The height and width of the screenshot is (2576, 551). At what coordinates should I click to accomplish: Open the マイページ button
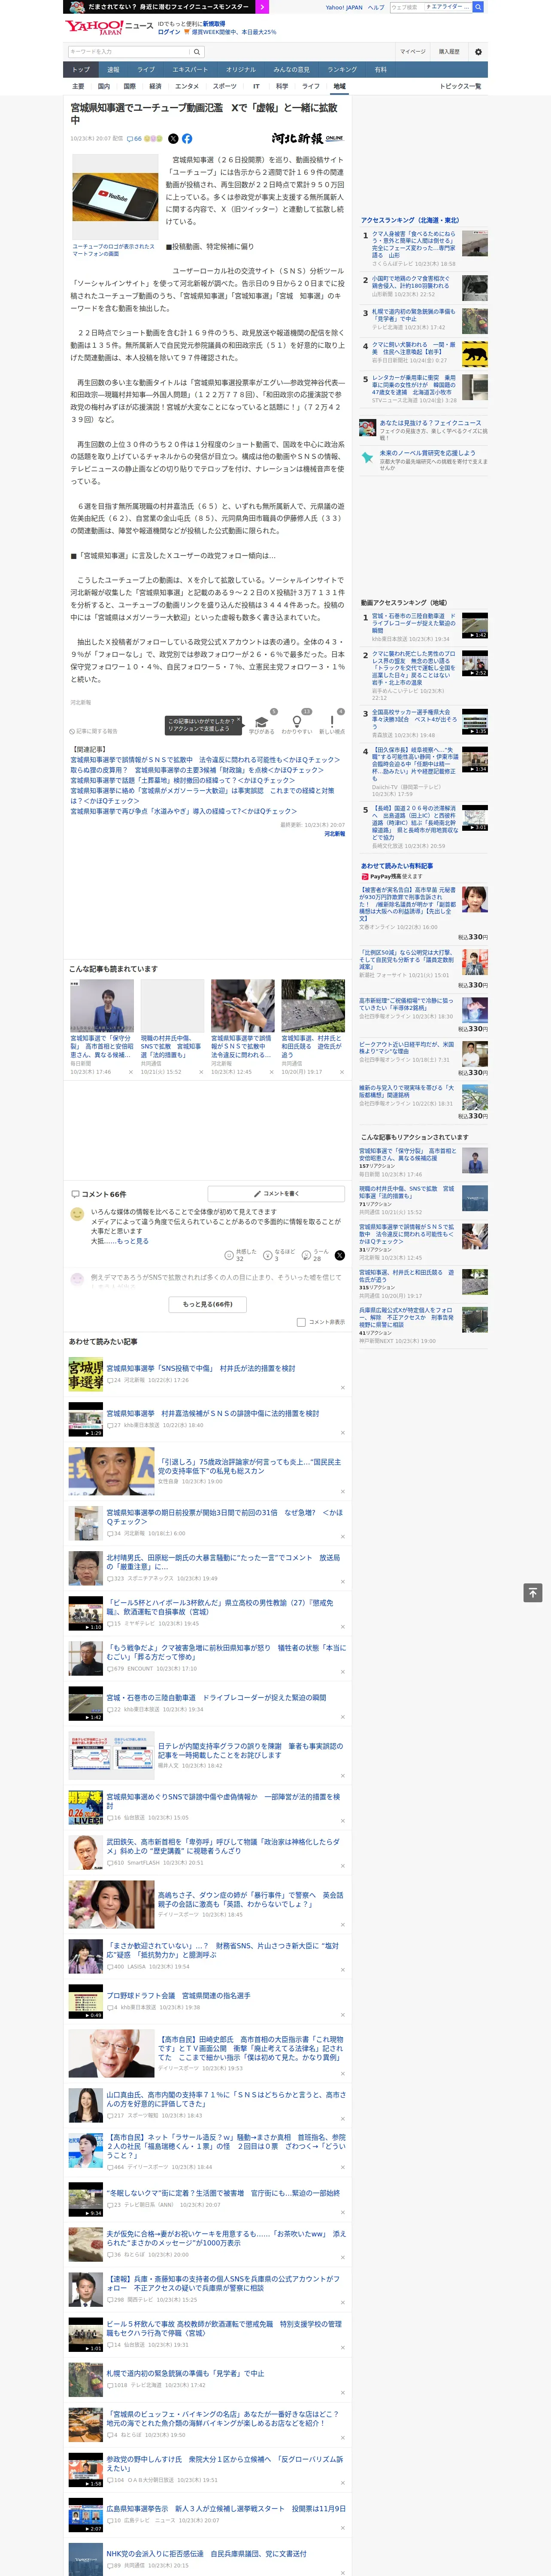click(413, 52)
